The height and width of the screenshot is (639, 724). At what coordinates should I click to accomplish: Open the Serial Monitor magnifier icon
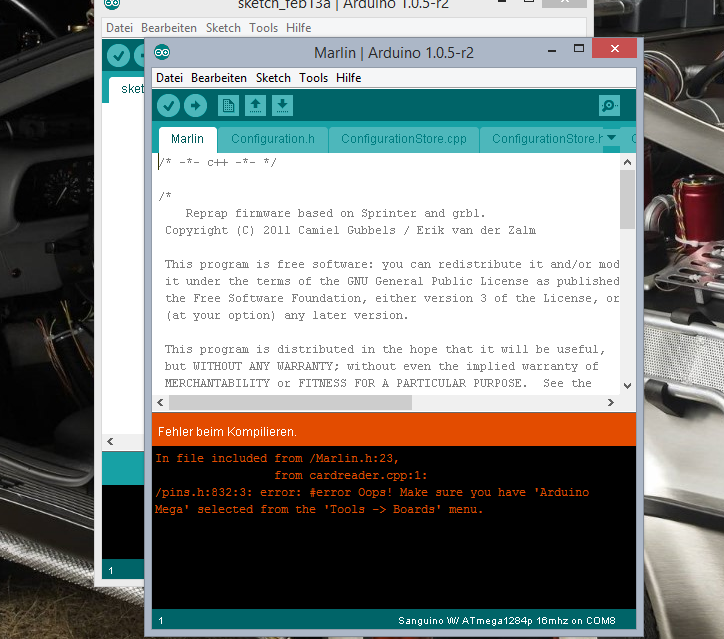coord(608,105)
